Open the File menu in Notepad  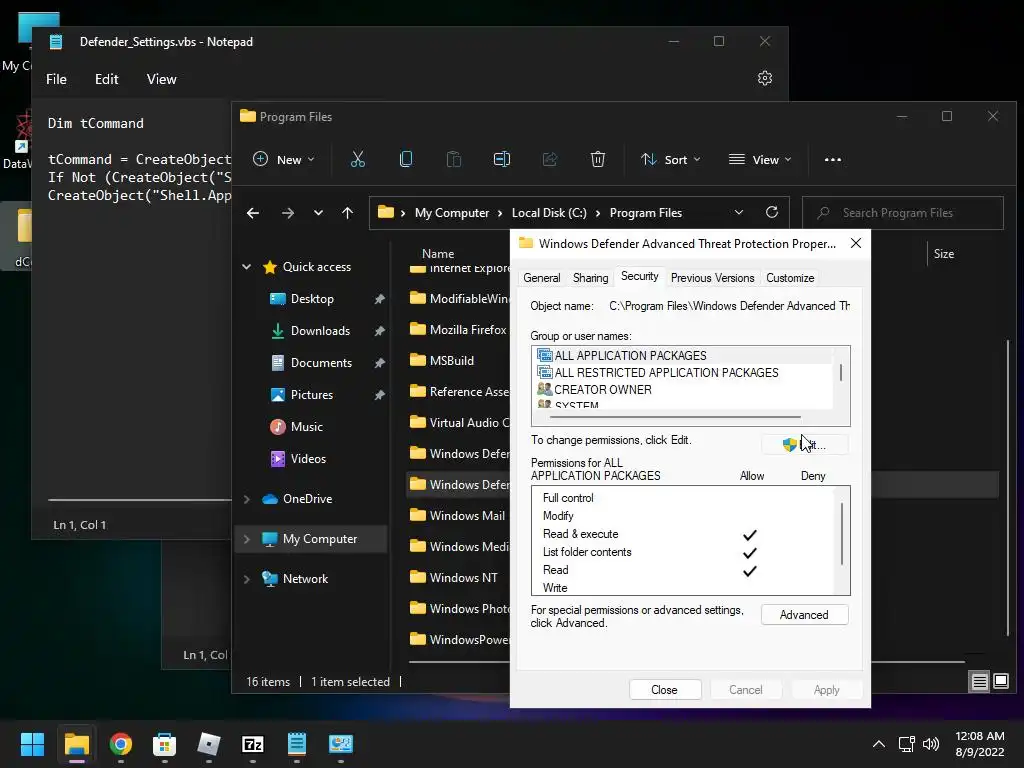(x=56, y=79)
